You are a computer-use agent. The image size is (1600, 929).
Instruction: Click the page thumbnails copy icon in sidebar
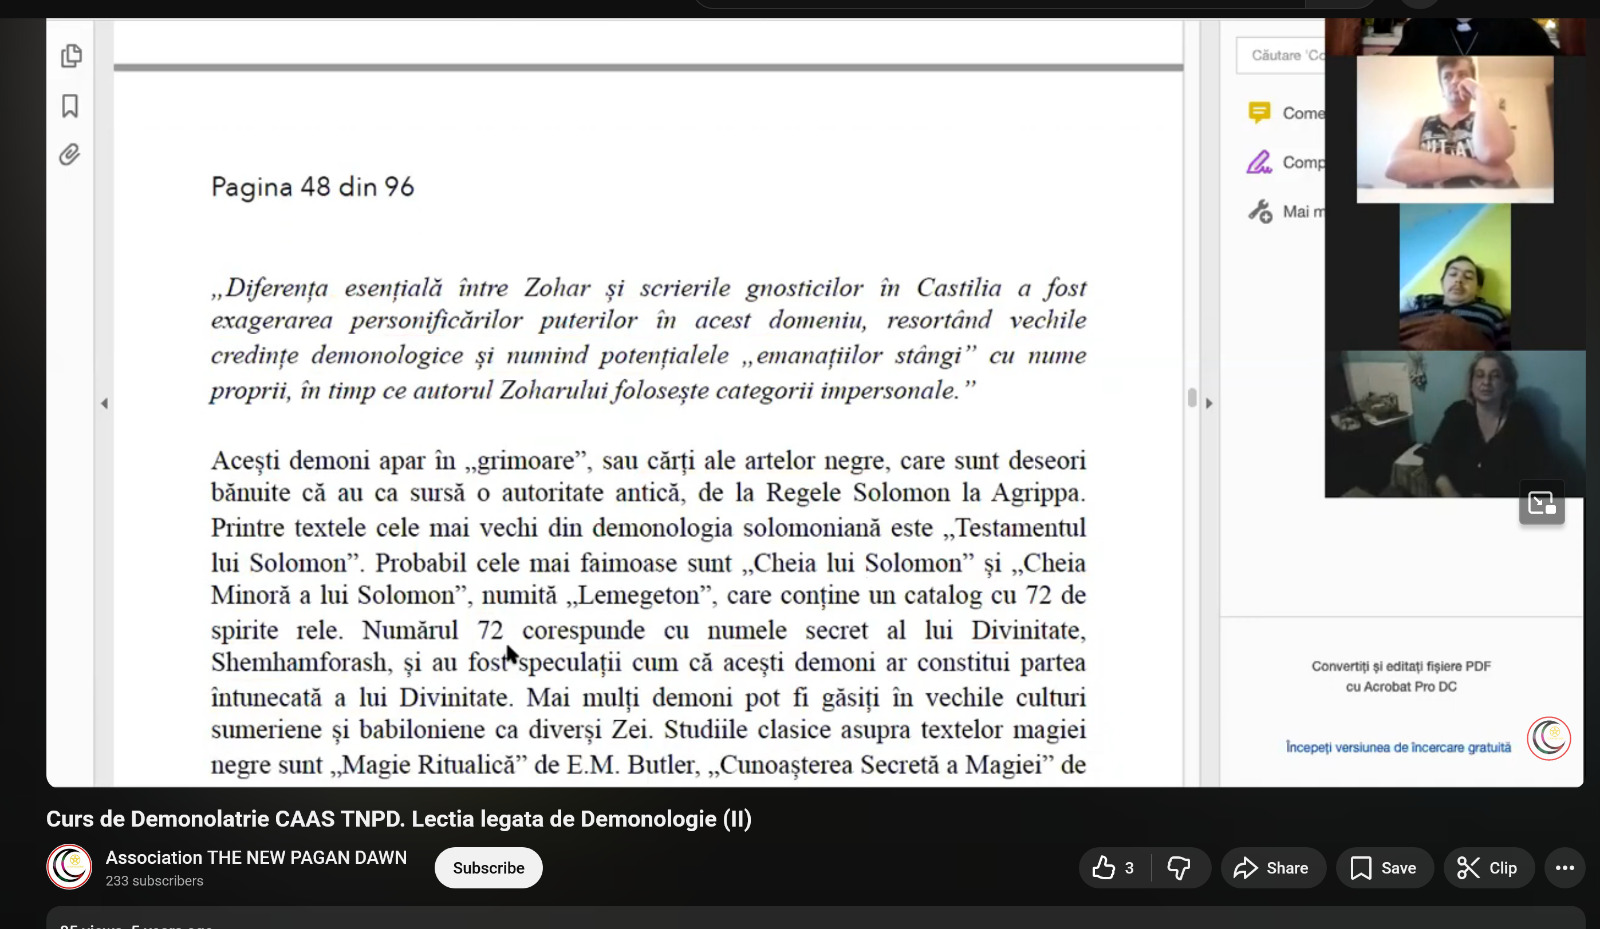click(71, 56)
